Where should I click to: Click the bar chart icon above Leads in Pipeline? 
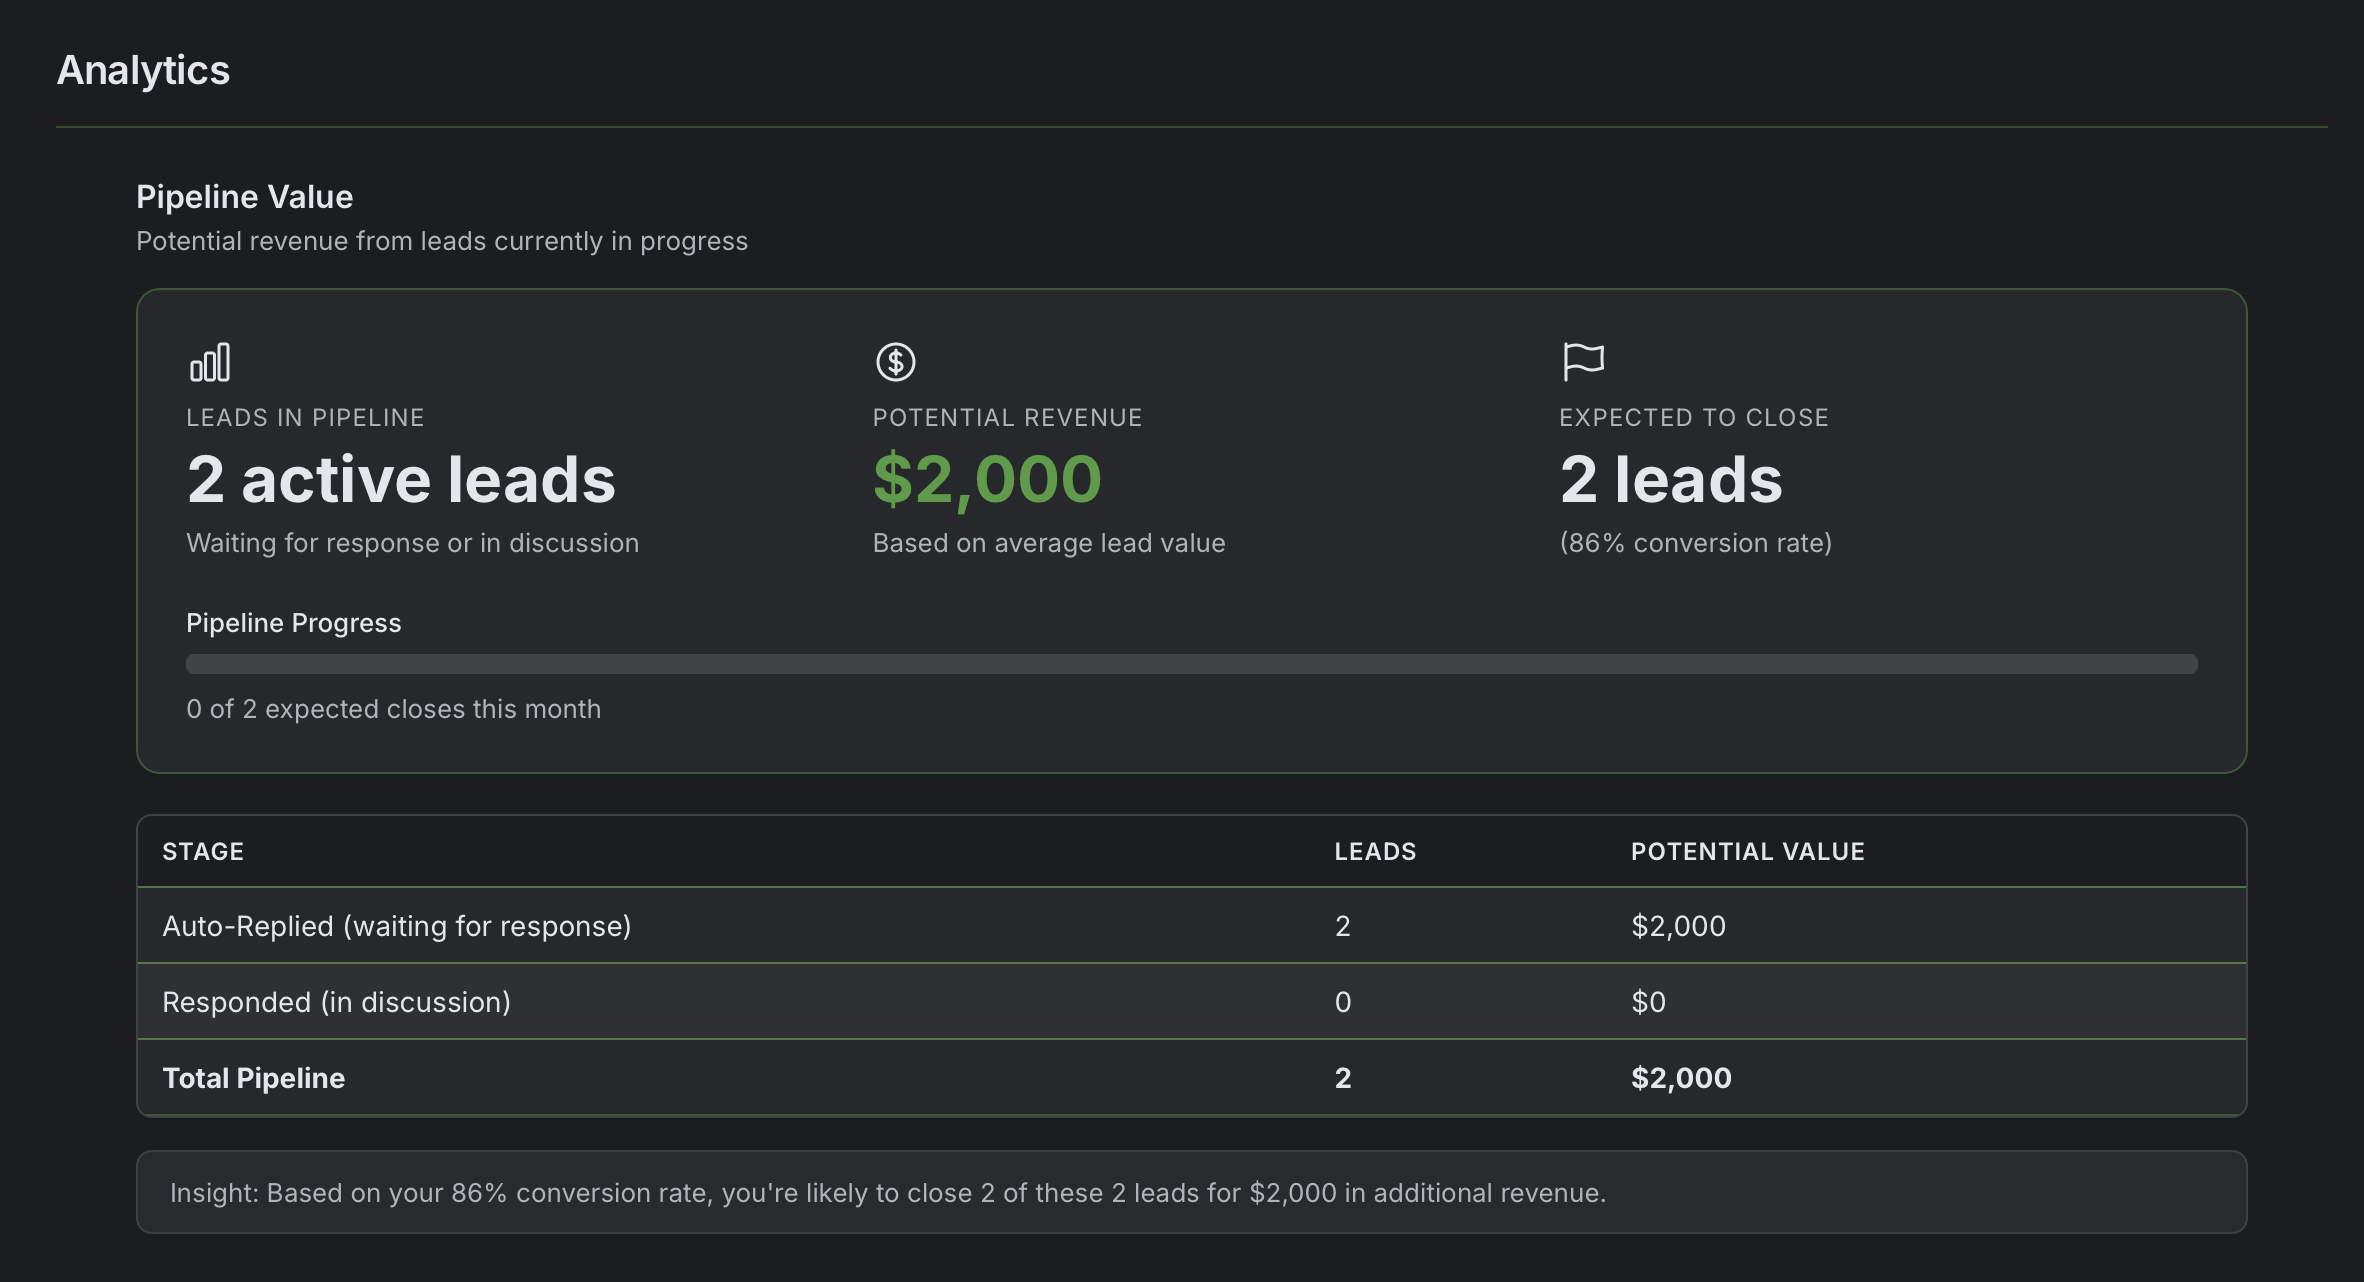coord(208,362)
